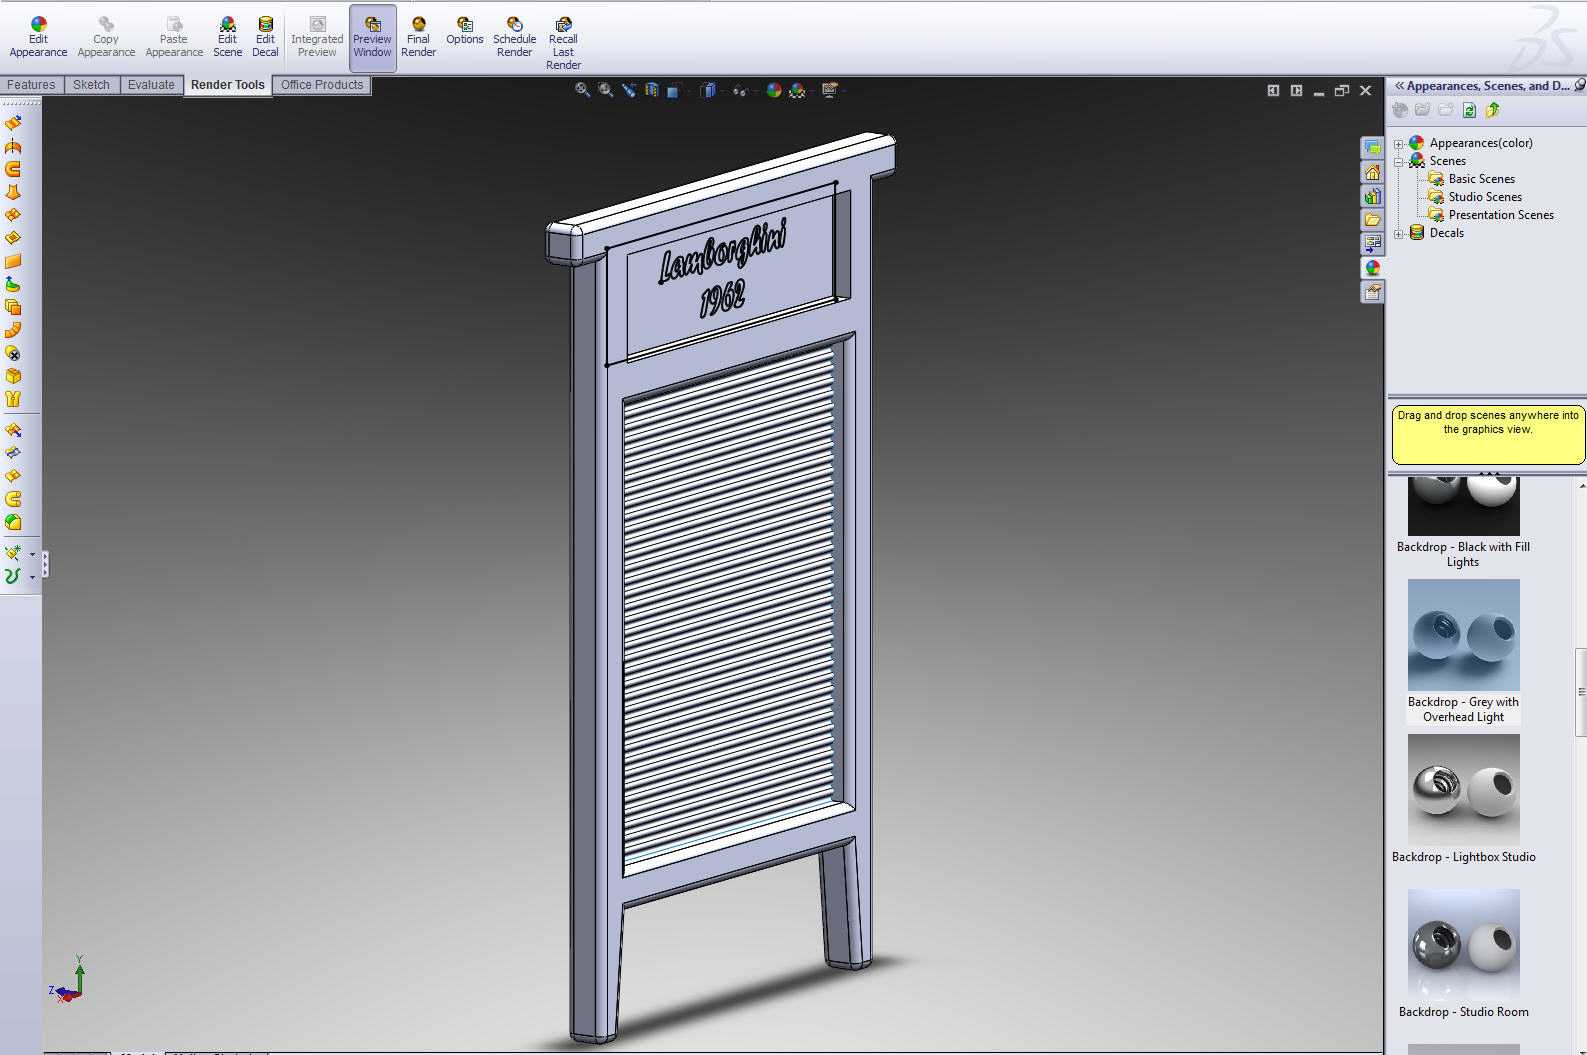Click the Up One Level folder icon
The image size is (1587, 1055).
(1493, 110)
